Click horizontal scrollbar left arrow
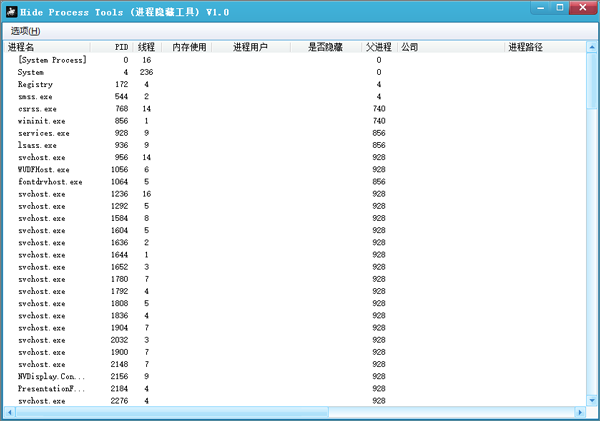Viewport: 600px width, 421px height. pyautogui.click(x=10, y=412)
